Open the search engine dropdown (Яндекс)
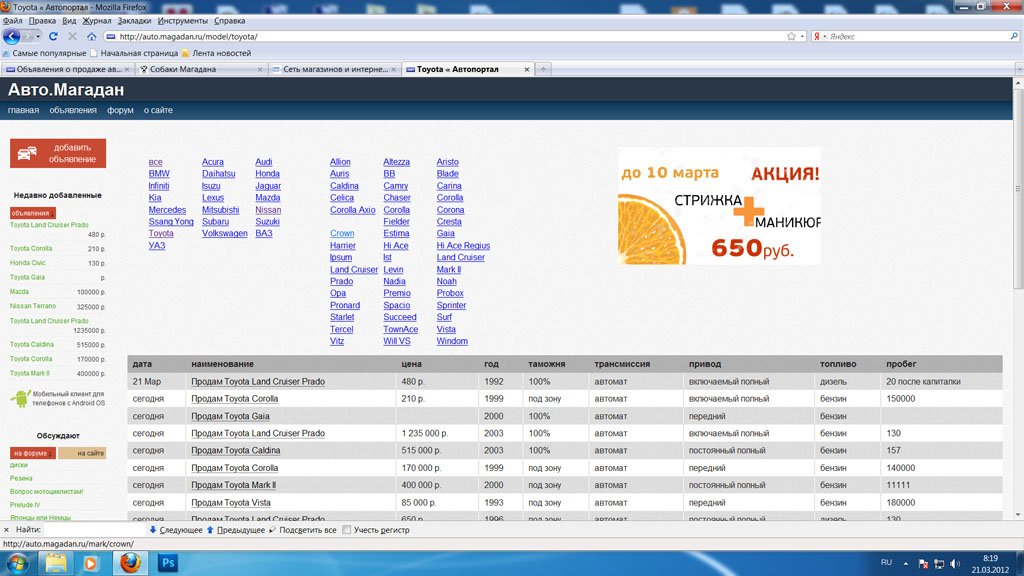 pos(822,36)
